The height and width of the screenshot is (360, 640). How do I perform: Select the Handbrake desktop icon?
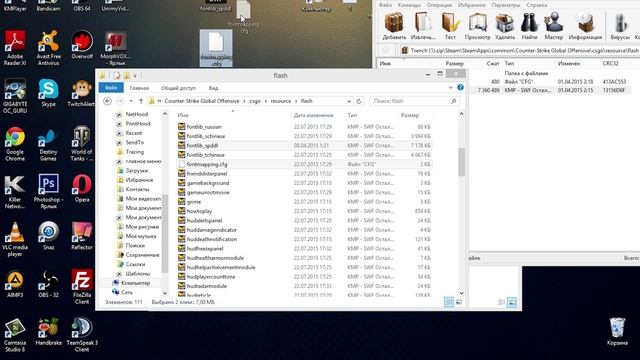(49, 331)
